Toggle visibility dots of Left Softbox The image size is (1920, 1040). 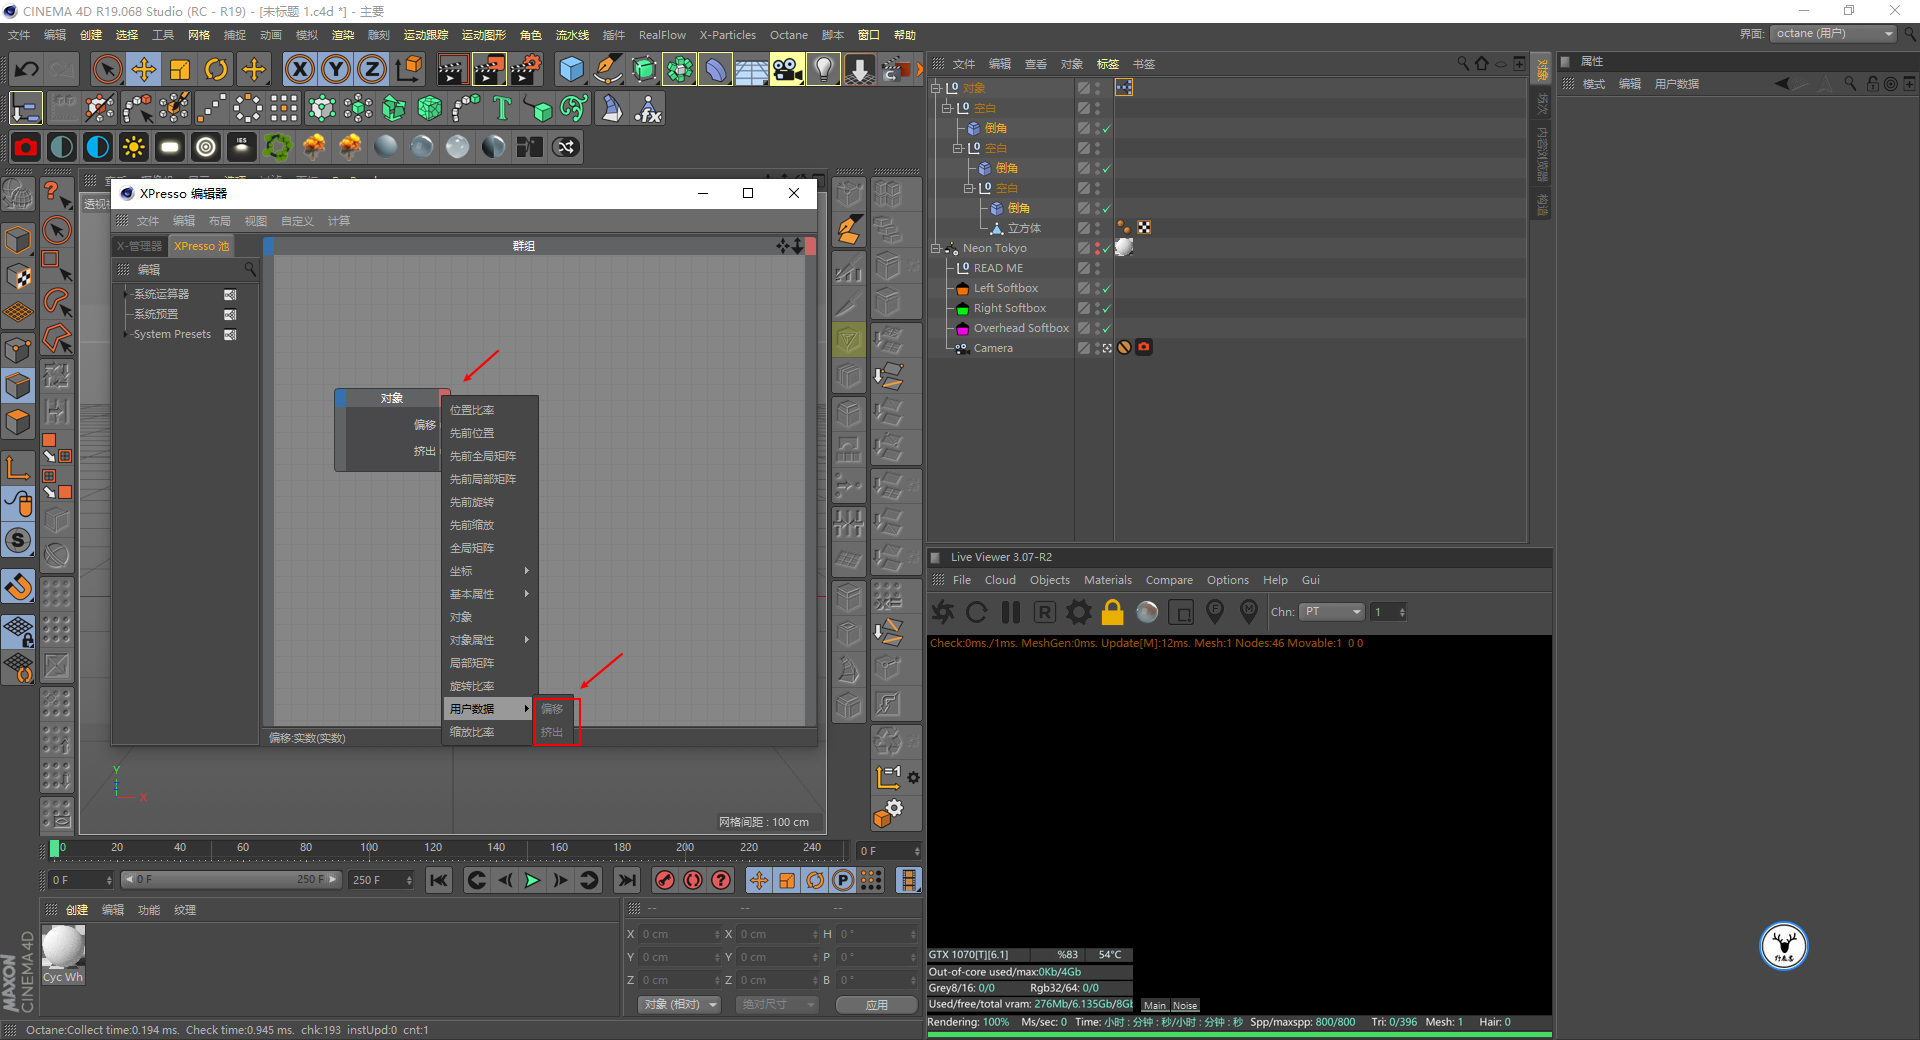(x=1097, y=288)
